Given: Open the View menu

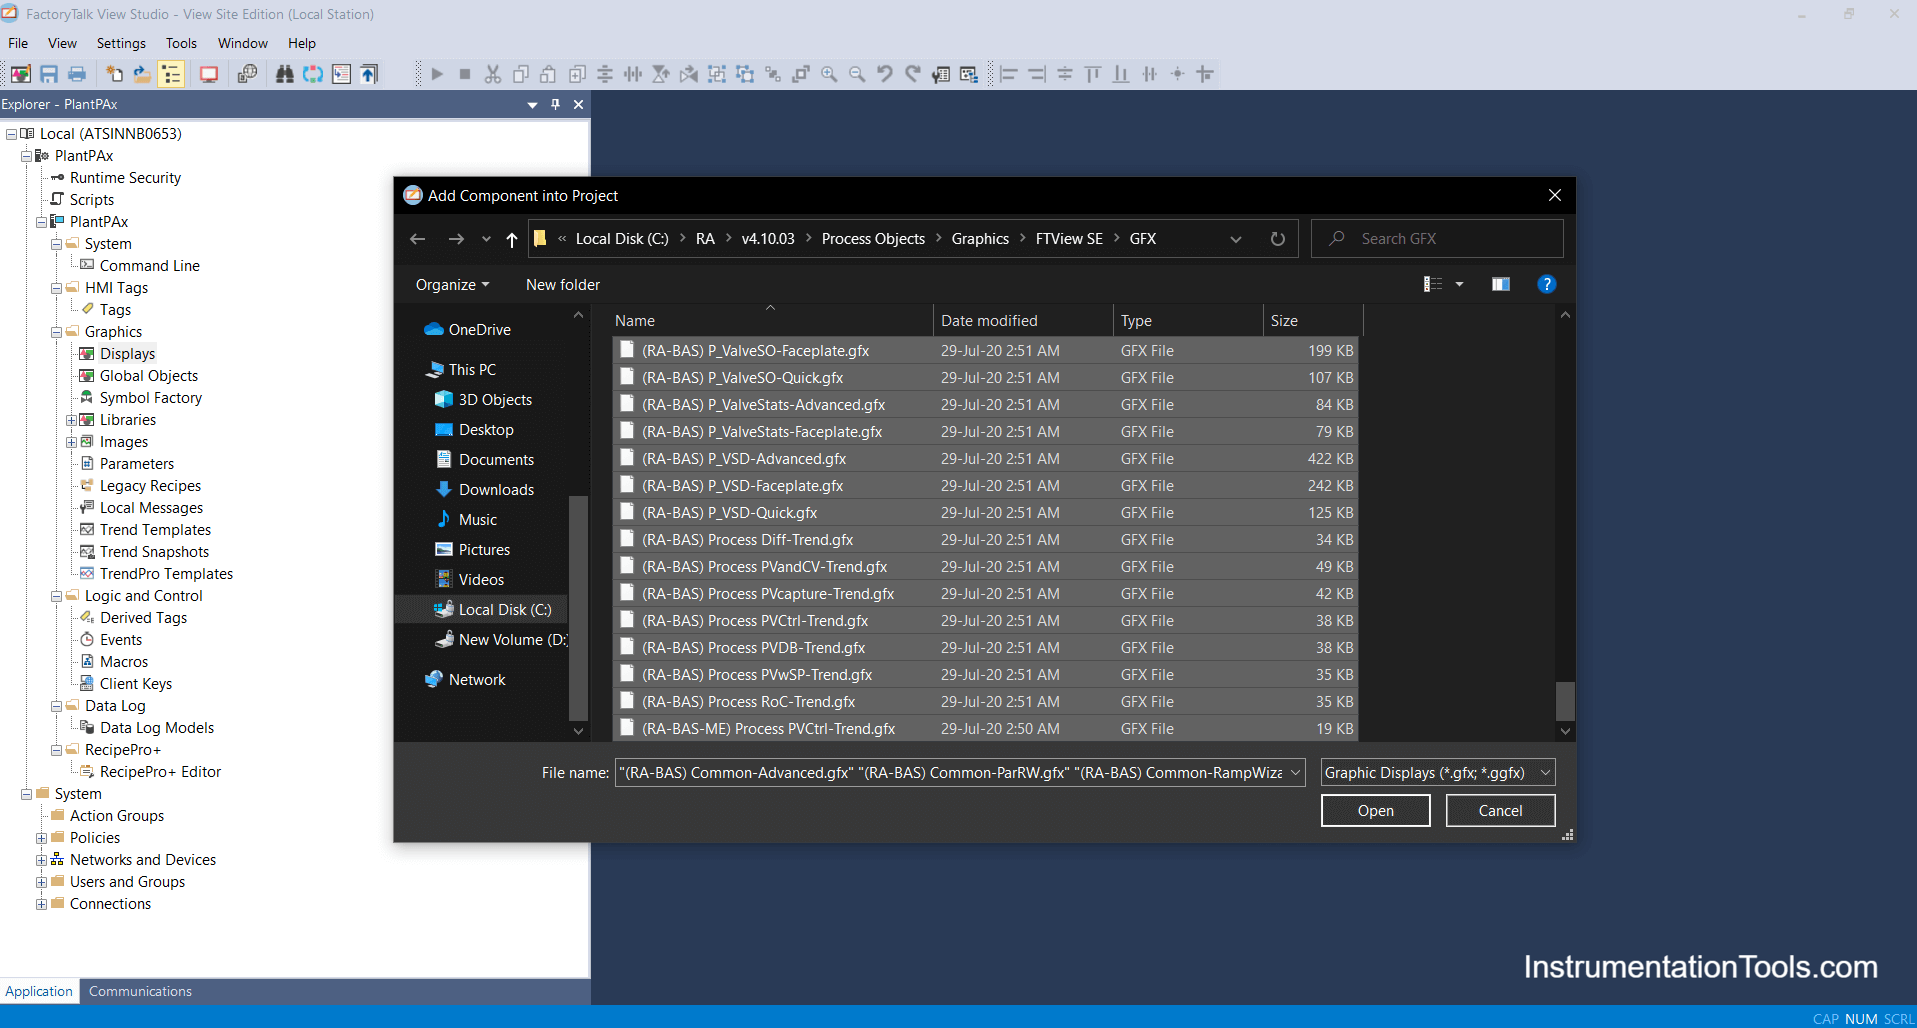Looking at the screenshot, I should 62,43.
